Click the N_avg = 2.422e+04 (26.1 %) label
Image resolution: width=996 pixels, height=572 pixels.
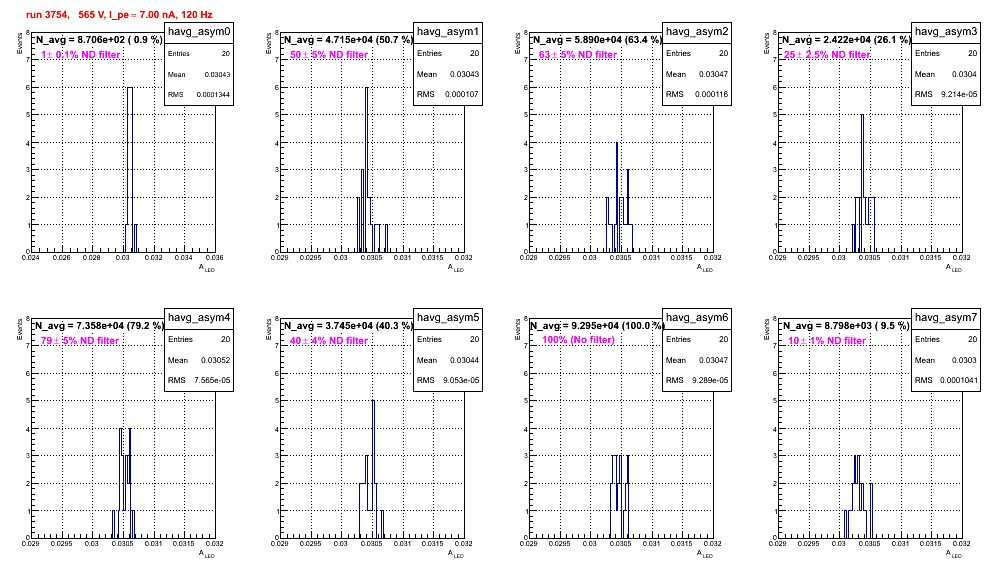point(845,39)
